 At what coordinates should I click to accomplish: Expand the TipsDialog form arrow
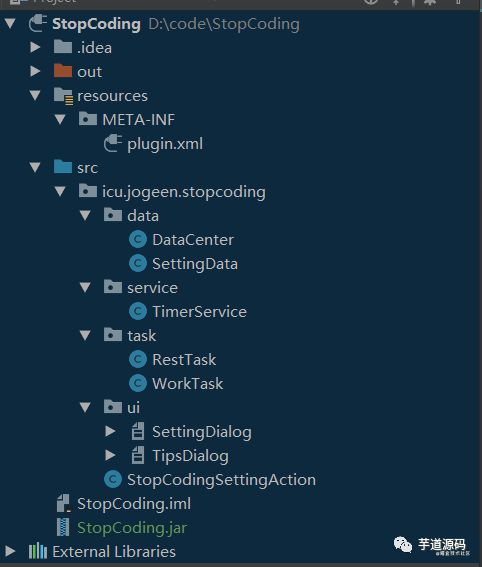click(110, 455)
